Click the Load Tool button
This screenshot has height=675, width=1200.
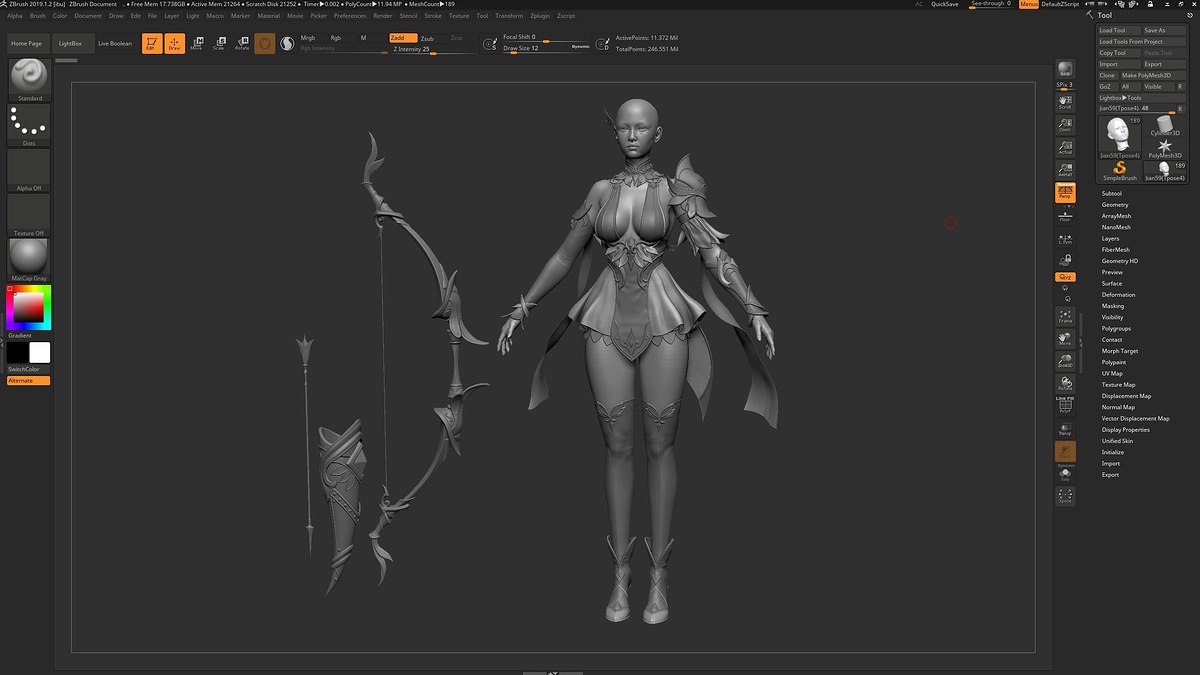click(x=1119, y=30)
